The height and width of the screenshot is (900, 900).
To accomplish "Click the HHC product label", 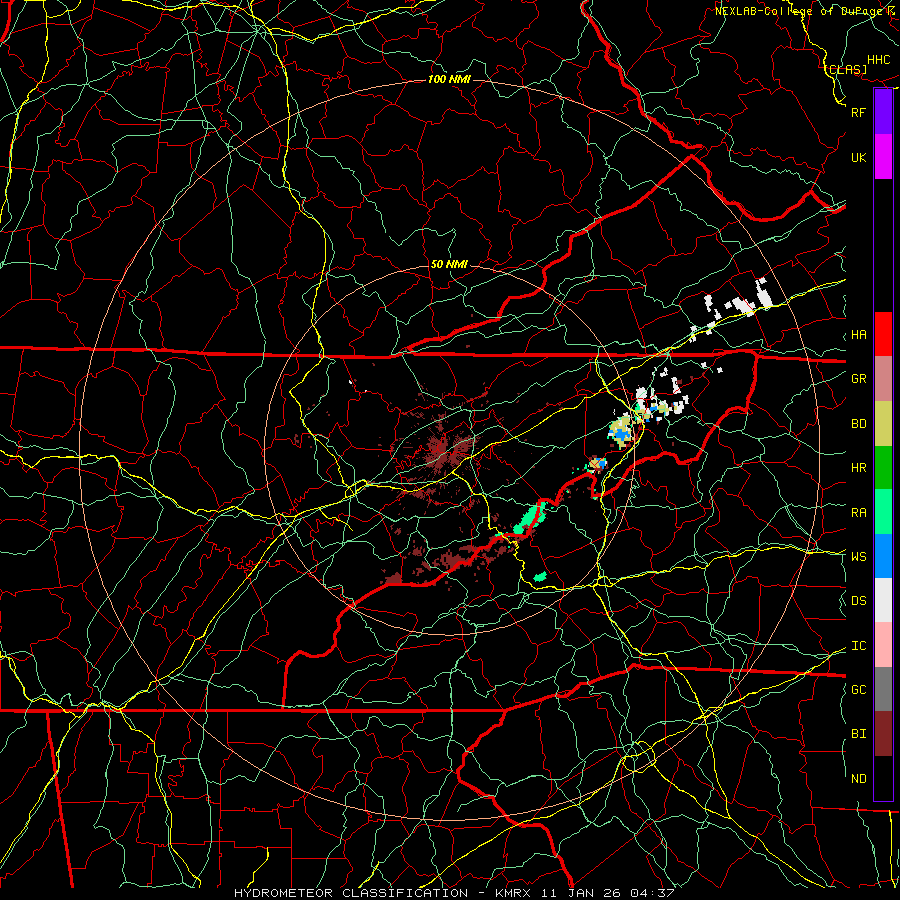I will (x=879, y=60).
